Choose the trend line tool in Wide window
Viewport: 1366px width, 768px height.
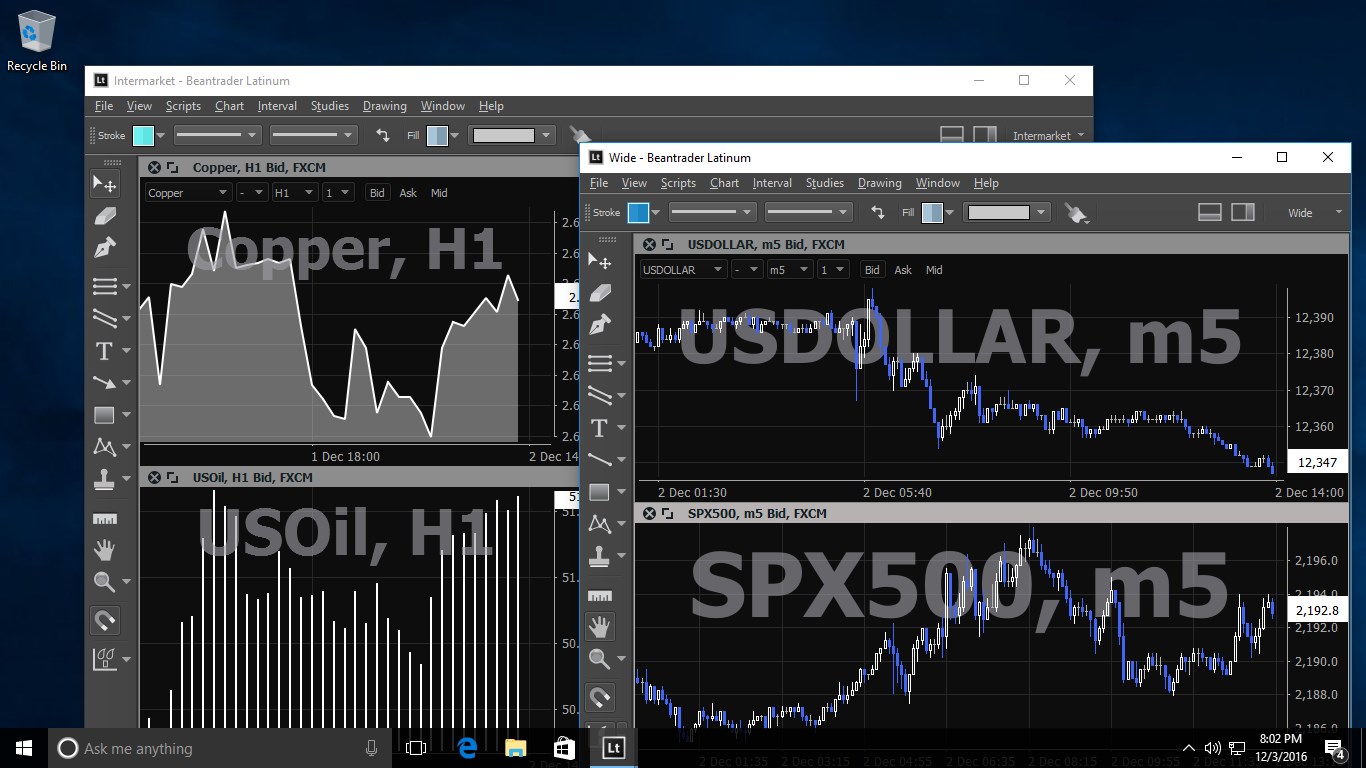click(599, 459)
